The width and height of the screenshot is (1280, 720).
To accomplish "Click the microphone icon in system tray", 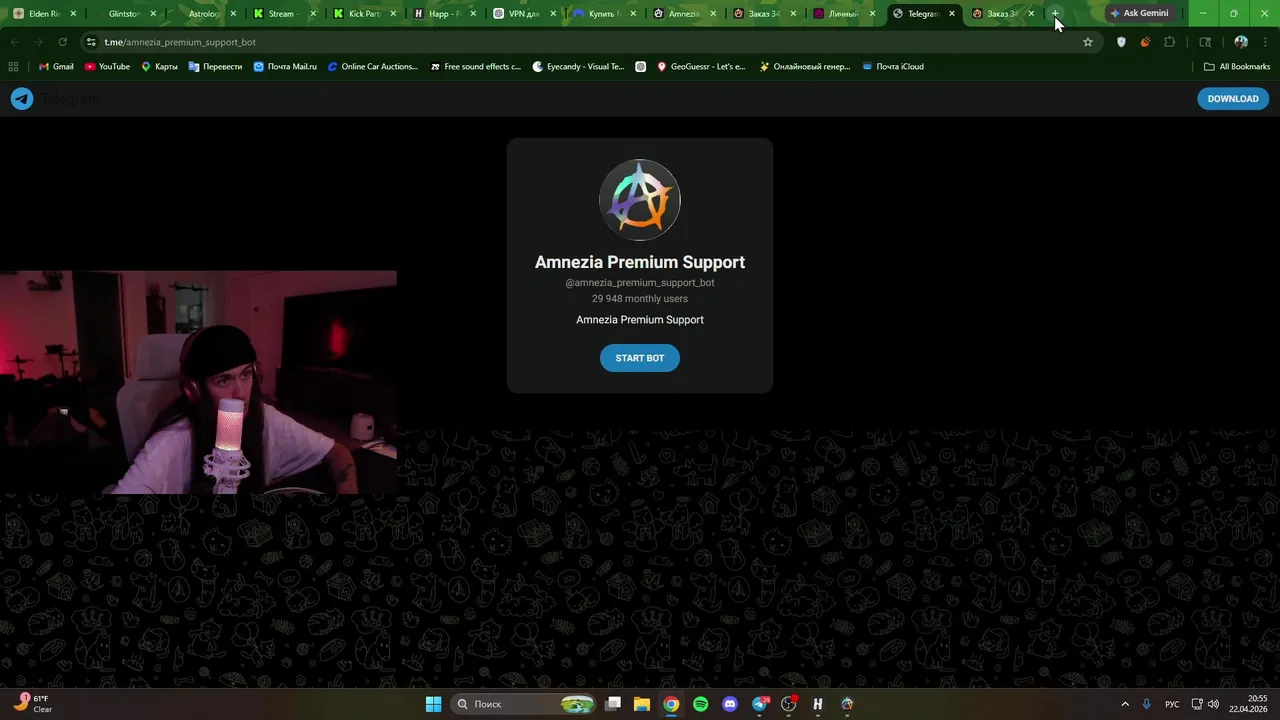I will [x=1147, y=704].
